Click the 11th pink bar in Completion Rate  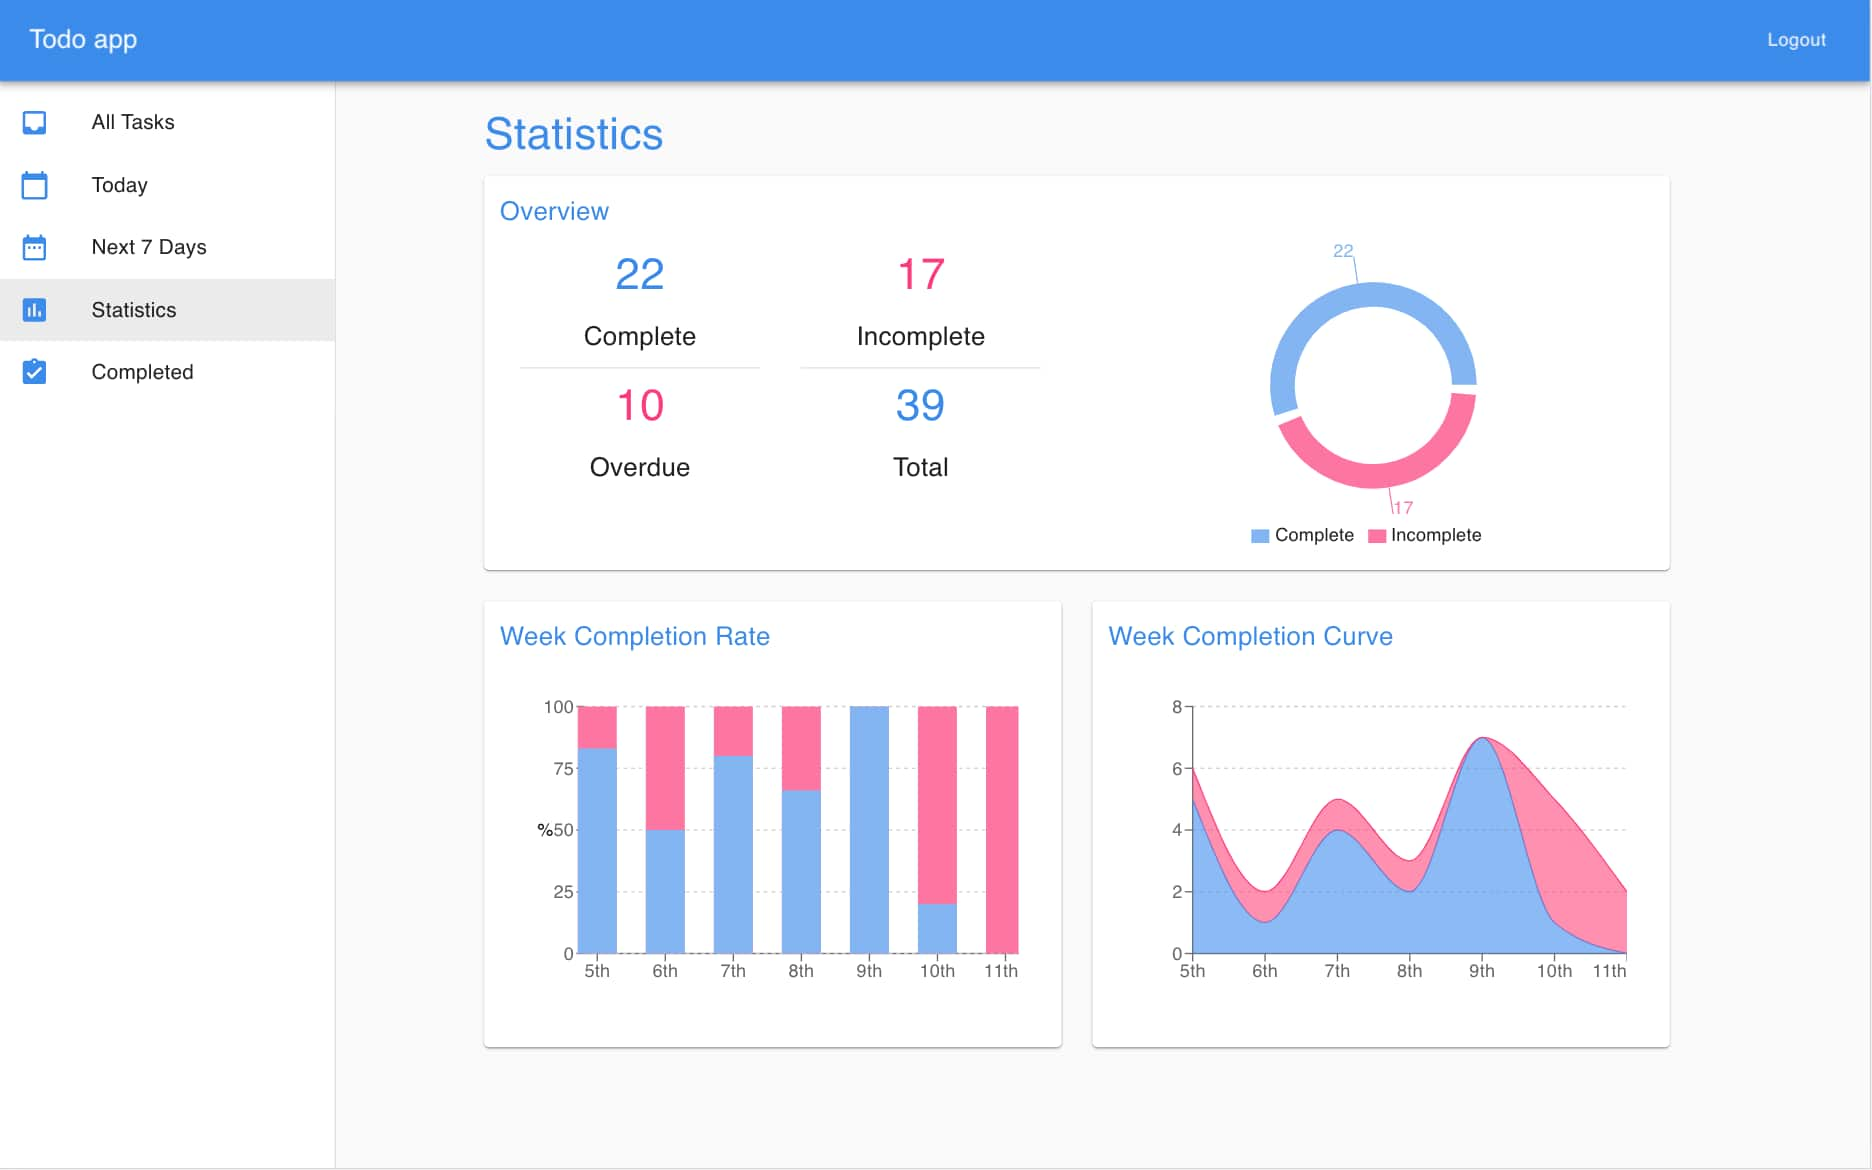click(1002, 829)
